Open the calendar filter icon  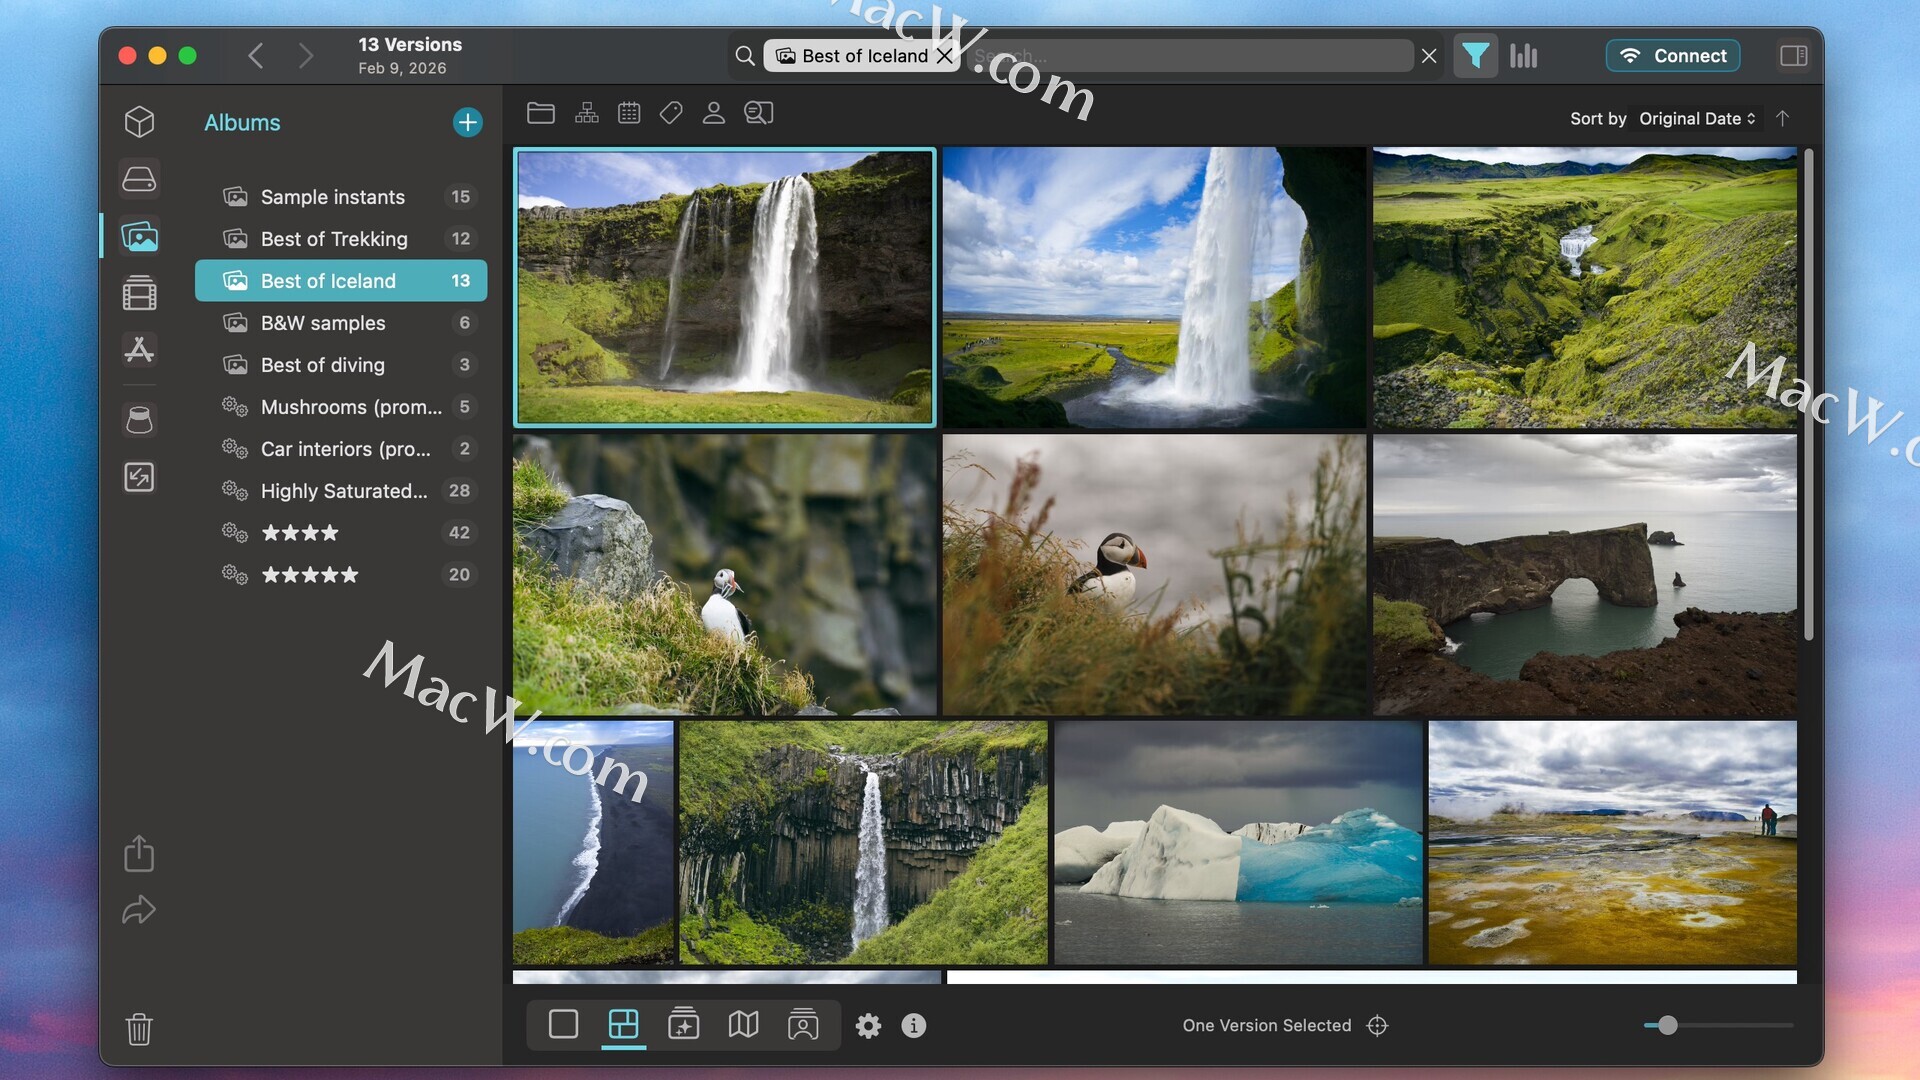click(x=629, y=113)
